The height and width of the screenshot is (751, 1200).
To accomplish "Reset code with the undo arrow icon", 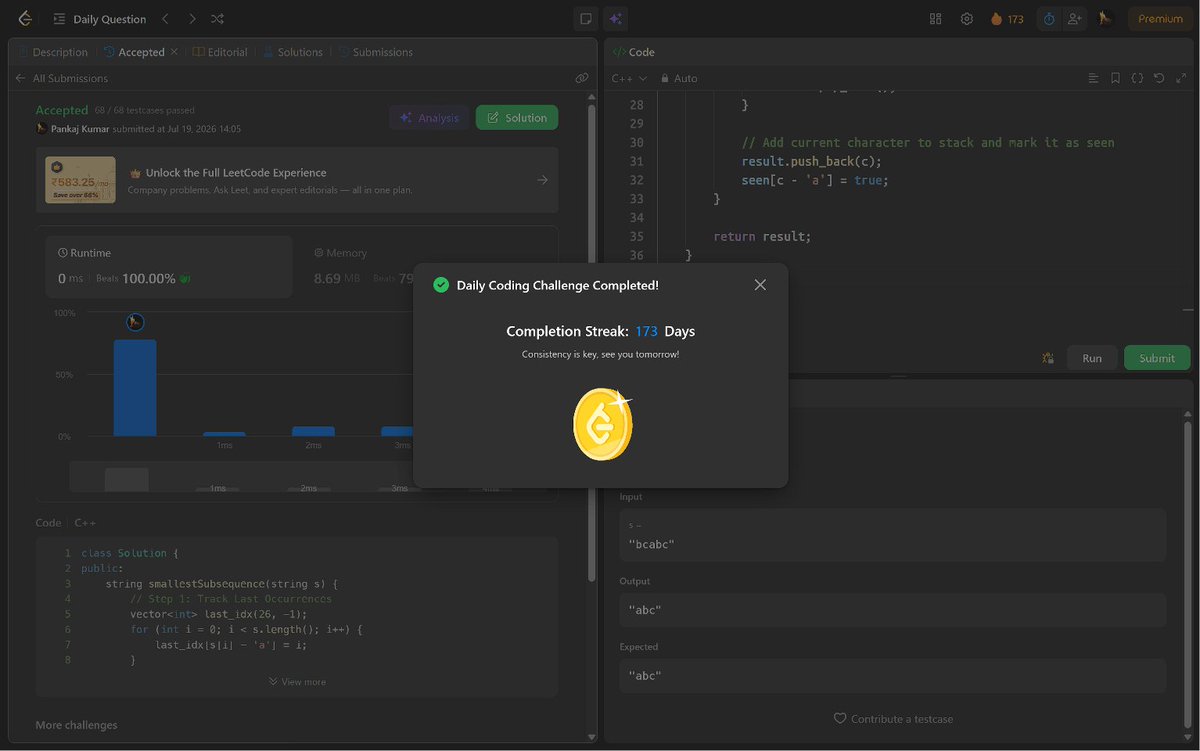I will [1159, 78].
